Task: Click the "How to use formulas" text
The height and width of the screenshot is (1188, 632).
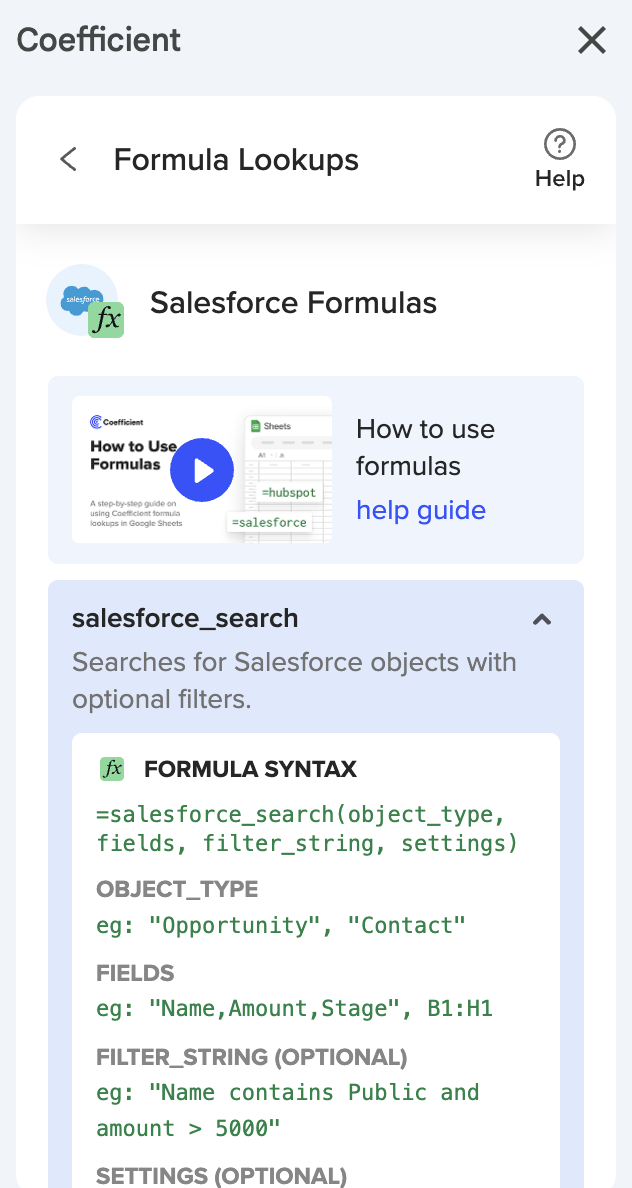Action: pyautogui.click(x=425, y=447)
